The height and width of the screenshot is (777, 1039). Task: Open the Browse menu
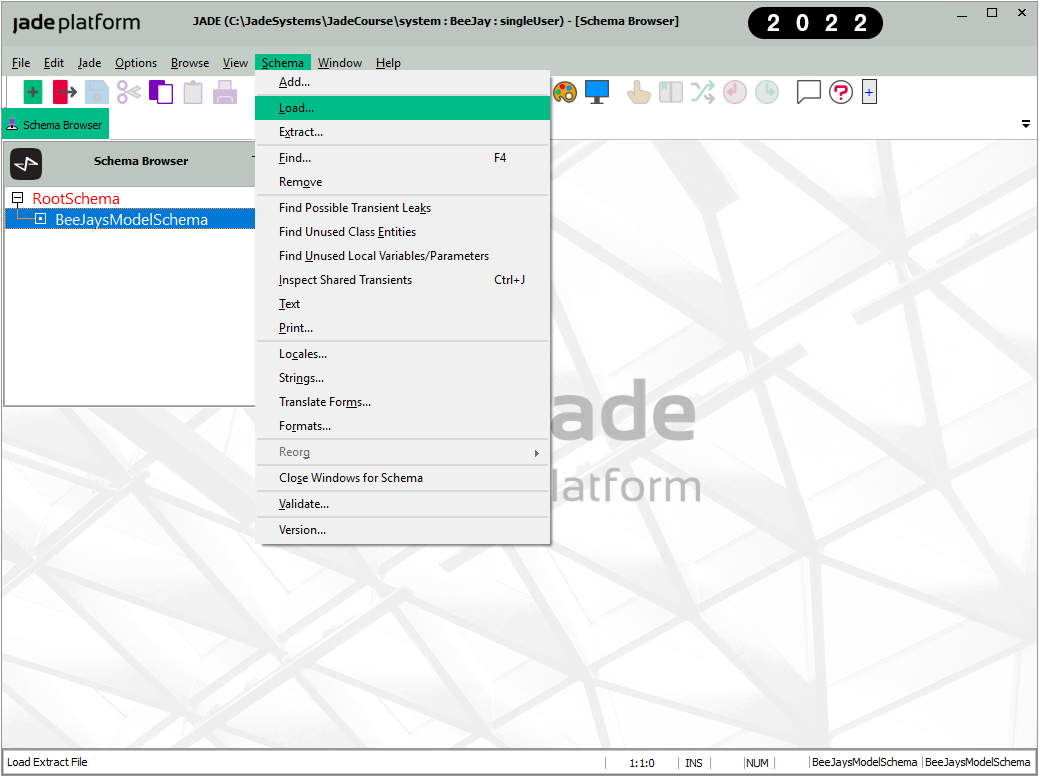click(x=190, y=63)
